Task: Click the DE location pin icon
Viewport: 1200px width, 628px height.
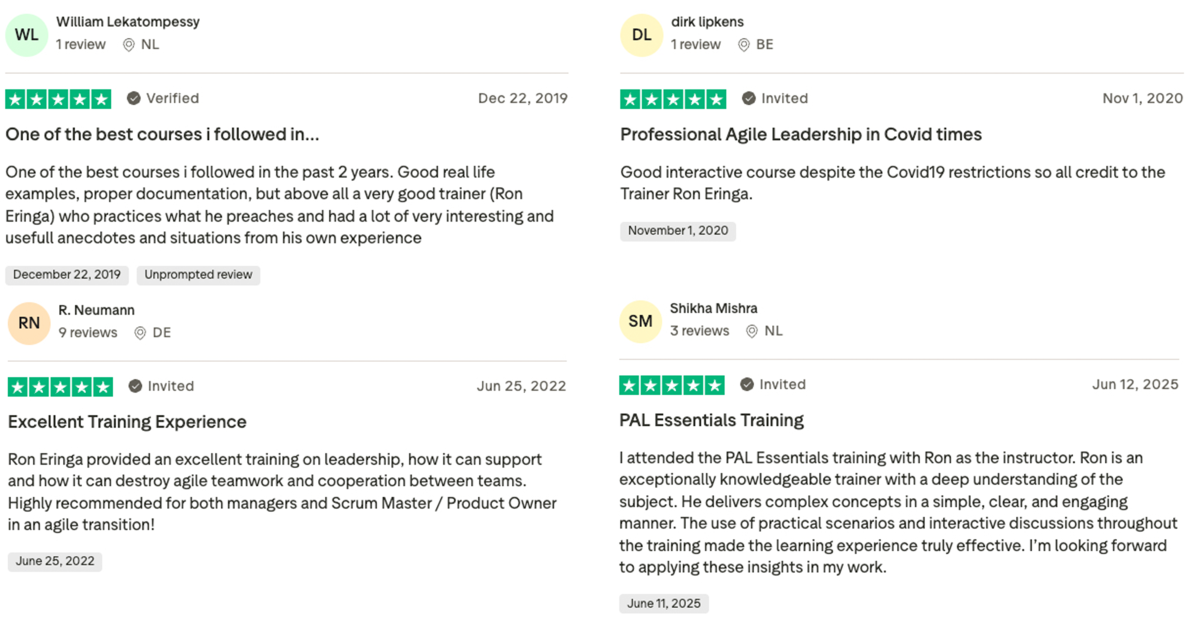Action: click(x=140, y=333)
